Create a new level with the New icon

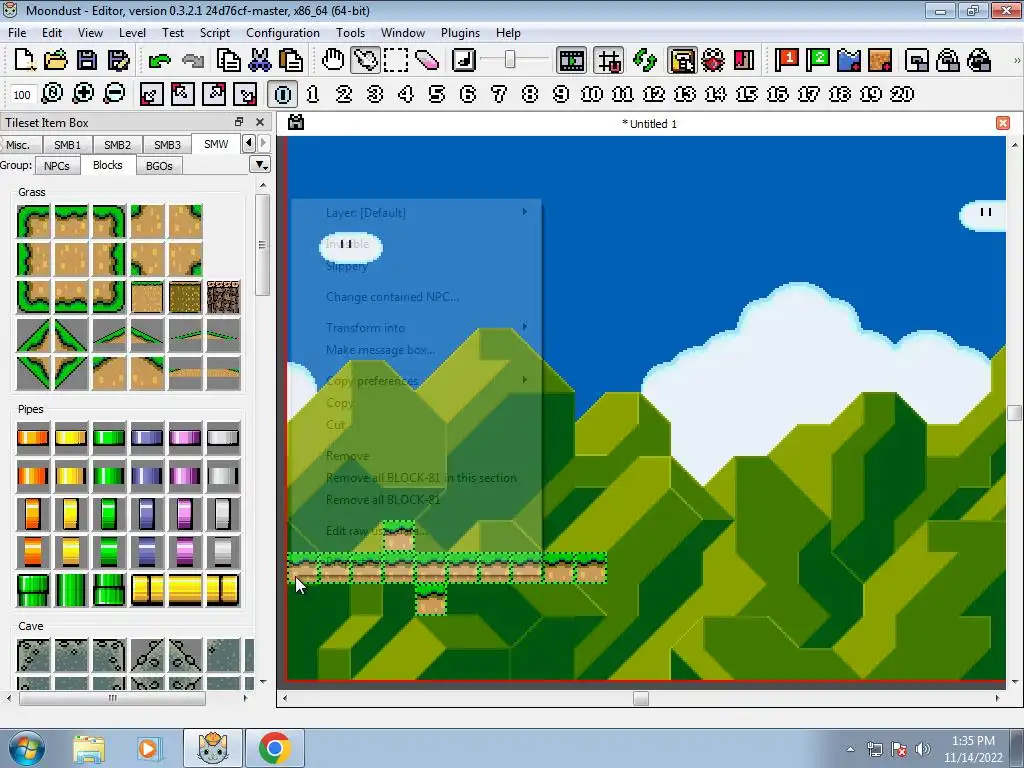24,60
